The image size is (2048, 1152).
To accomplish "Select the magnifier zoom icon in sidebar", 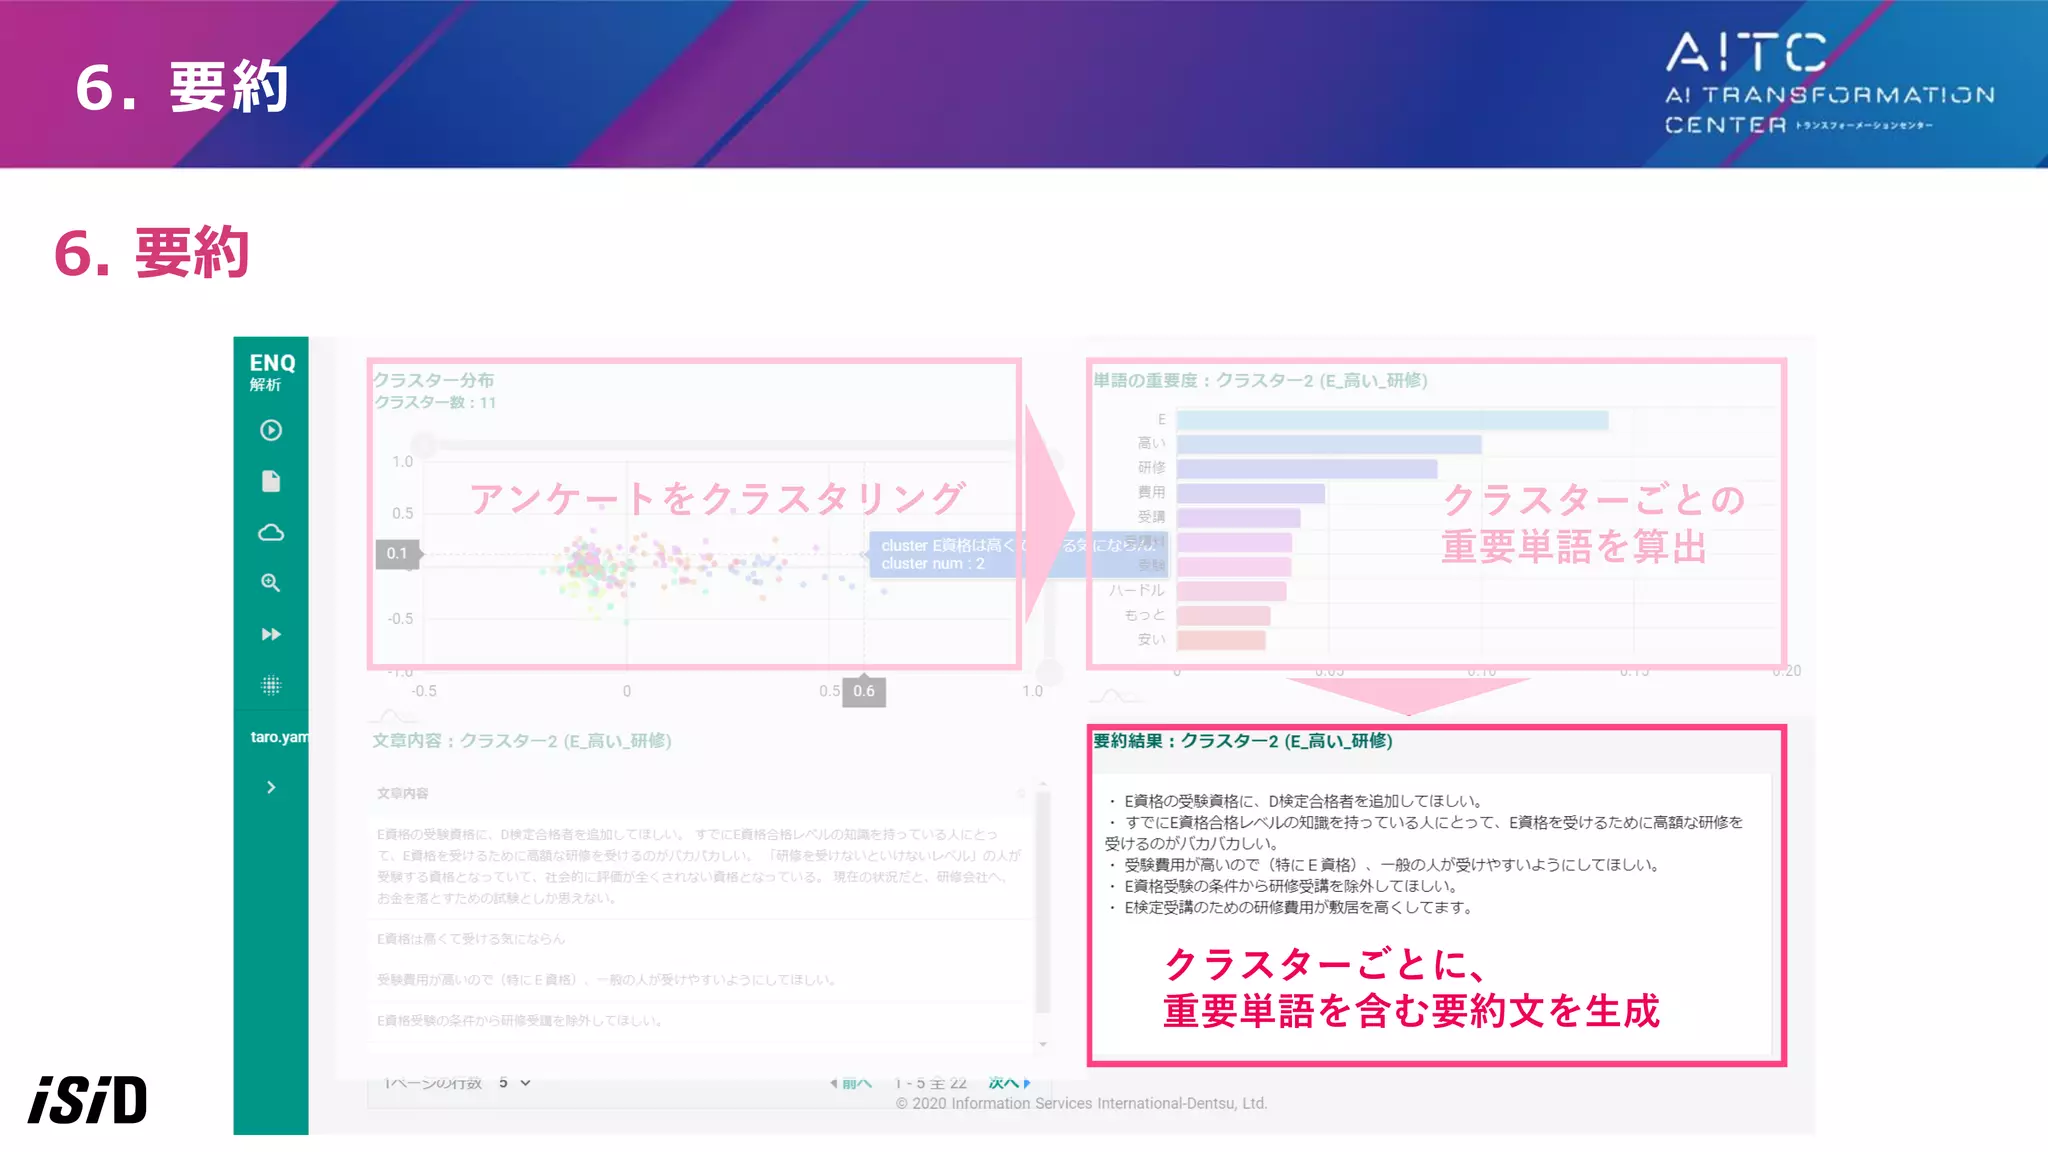I will click(271, 583).
